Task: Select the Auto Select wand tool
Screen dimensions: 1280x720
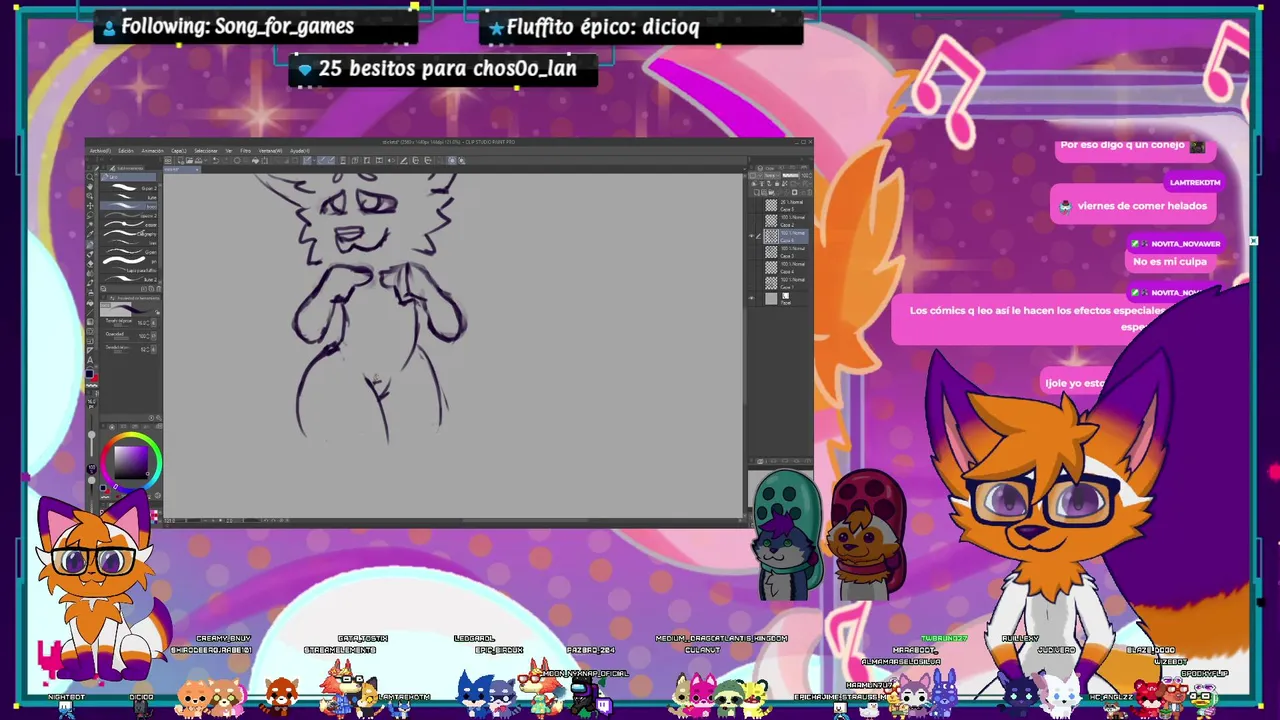Action: click(90, 225)
